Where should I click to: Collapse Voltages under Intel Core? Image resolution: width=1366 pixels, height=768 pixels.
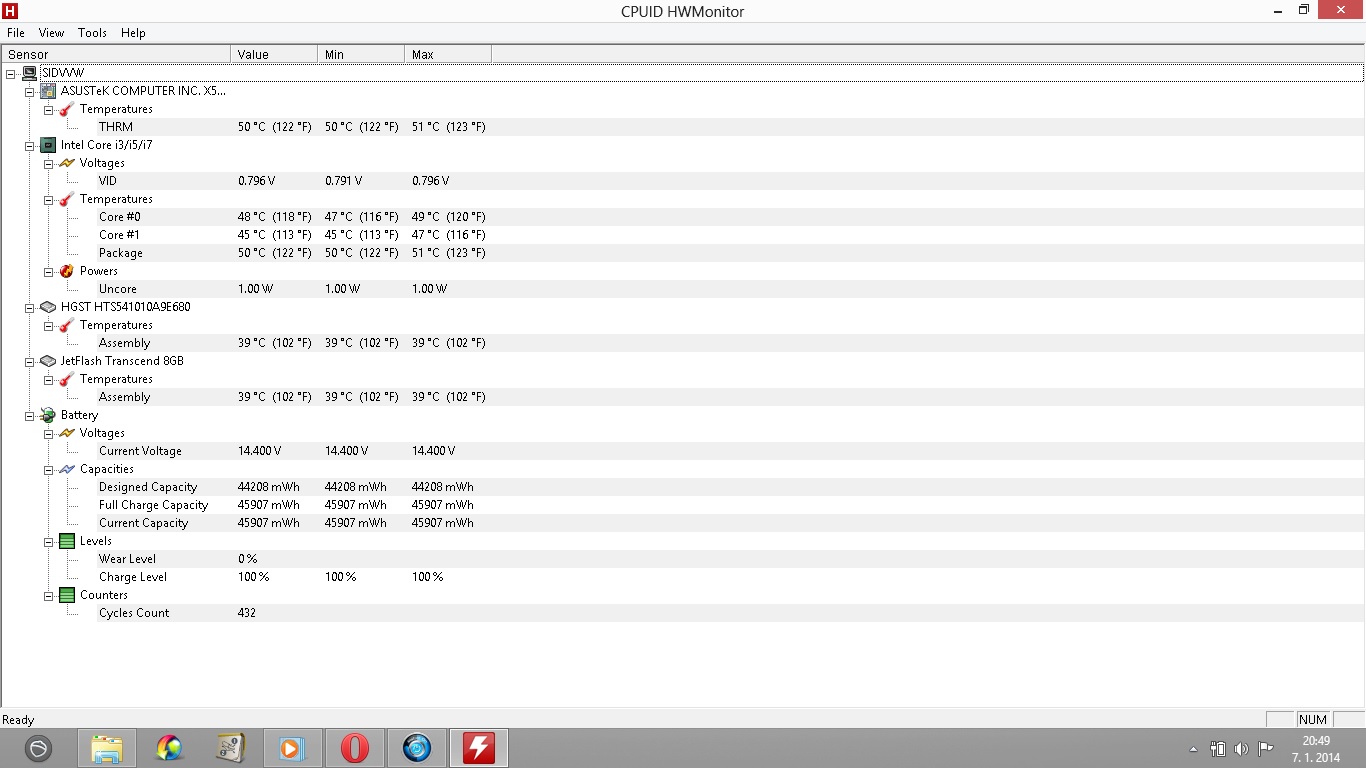click(x=48, y=163)
